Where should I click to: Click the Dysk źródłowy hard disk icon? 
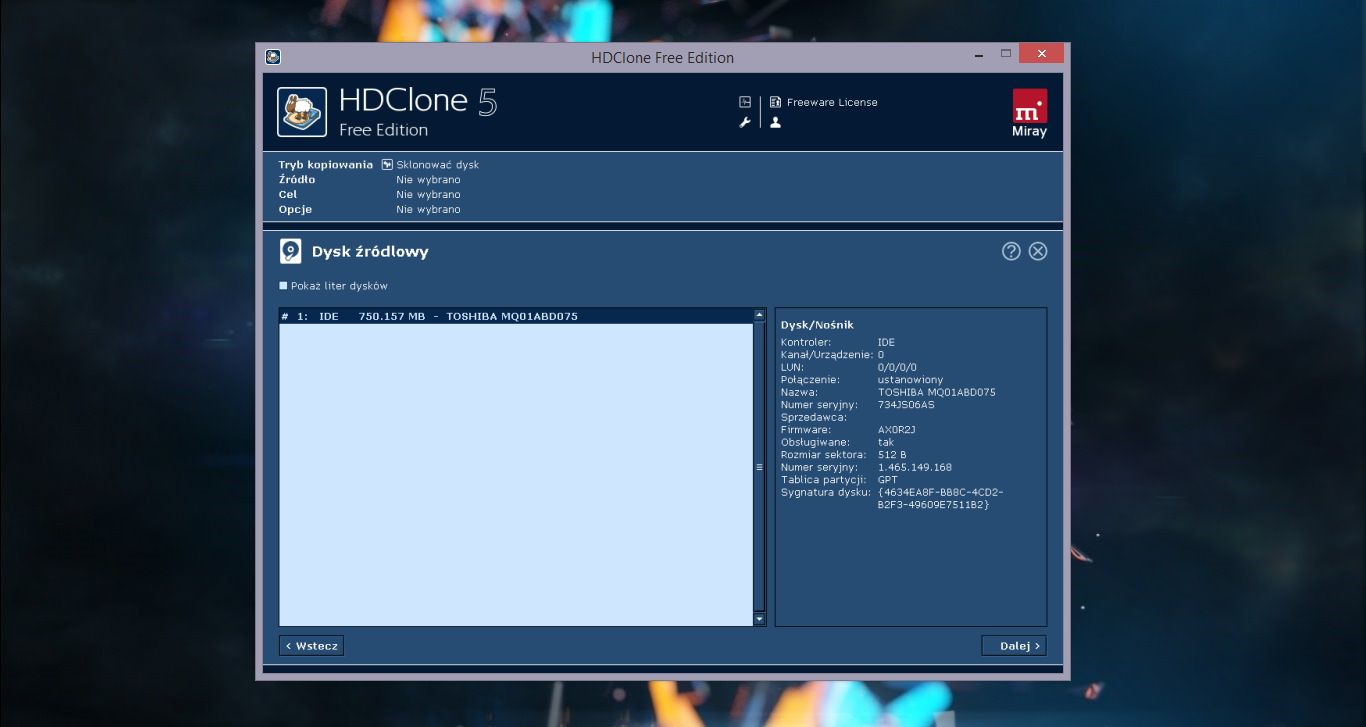pos(290,251)
